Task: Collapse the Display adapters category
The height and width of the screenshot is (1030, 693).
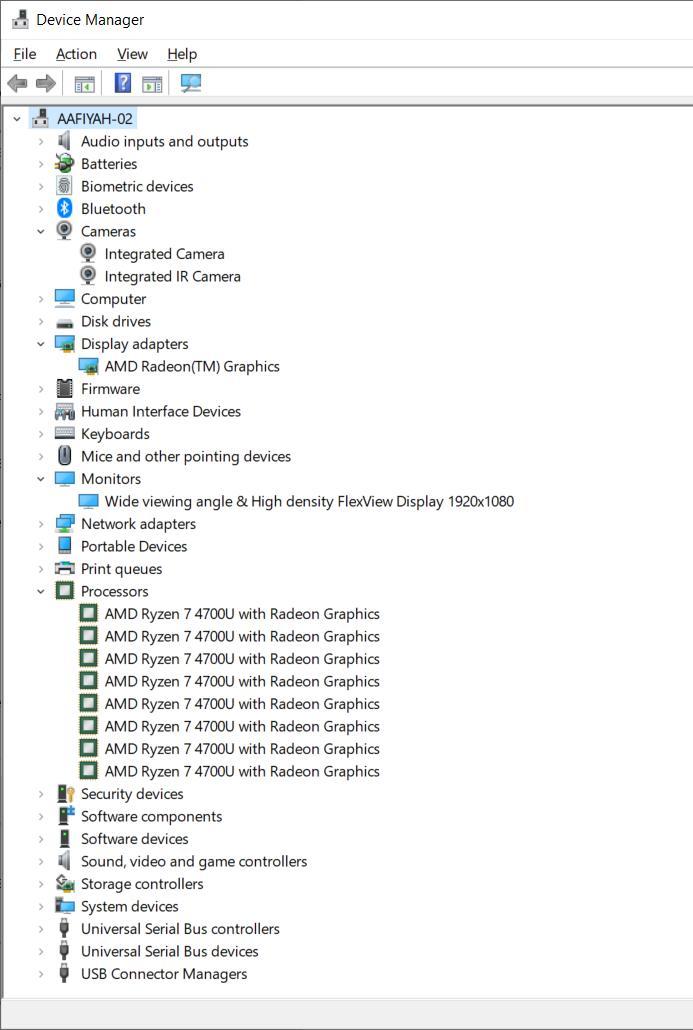Action: pos(41,344)
